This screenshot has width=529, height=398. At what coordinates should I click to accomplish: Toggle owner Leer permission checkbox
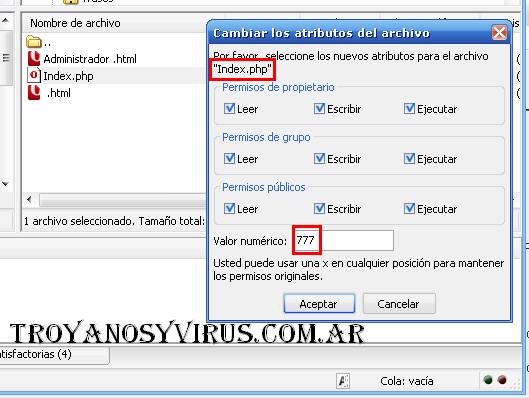click(x=229, y=109)
